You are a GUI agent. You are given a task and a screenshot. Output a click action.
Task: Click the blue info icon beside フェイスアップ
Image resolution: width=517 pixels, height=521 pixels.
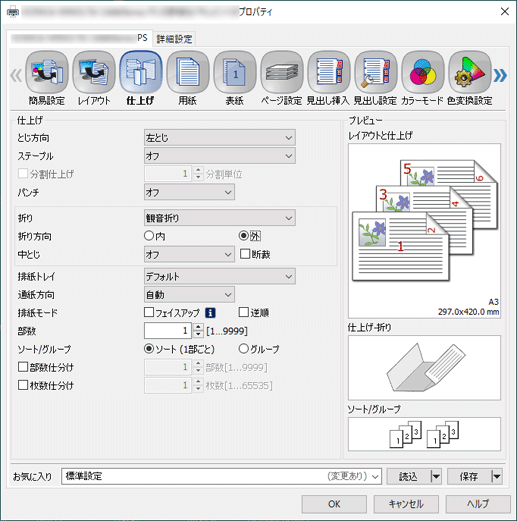pyautogui.click(x=210, y=313)
